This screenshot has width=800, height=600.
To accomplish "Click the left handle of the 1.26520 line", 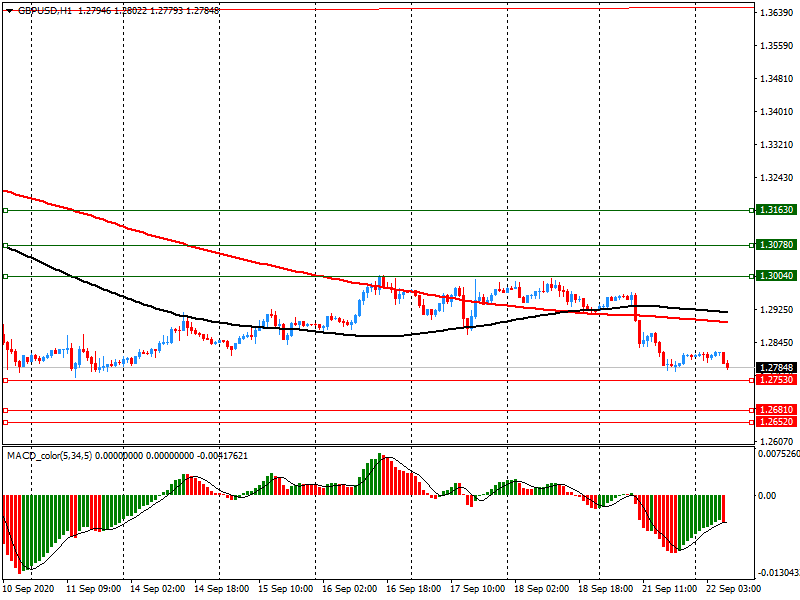I will click(6, 422).
